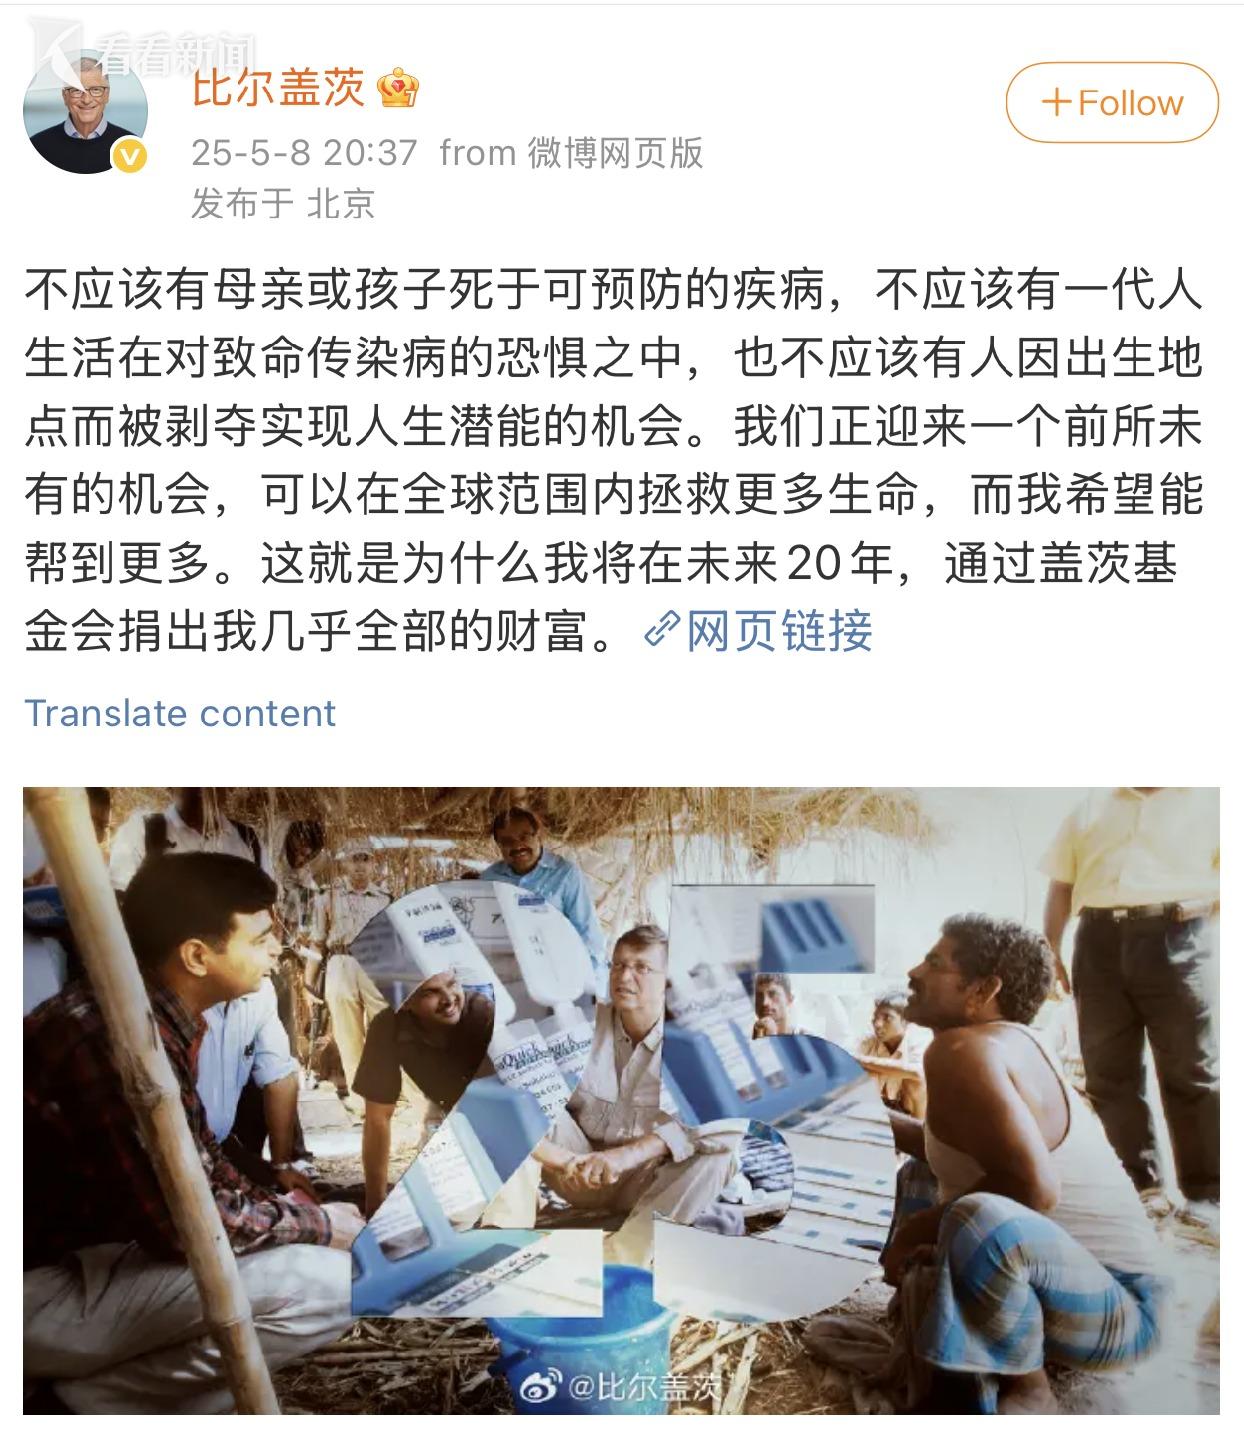Click the @比尔盖茨 watermark on the photo
This screenshot has height=1453, width=1244.
coord(644,1387)
